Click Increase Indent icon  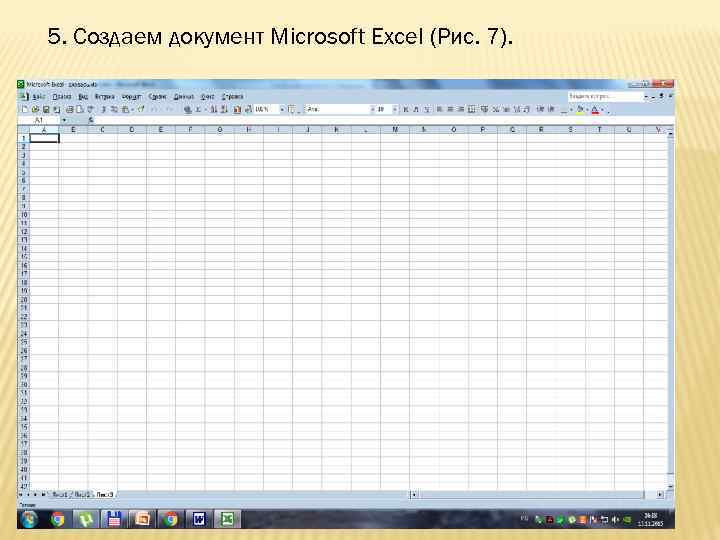[551, 109]
